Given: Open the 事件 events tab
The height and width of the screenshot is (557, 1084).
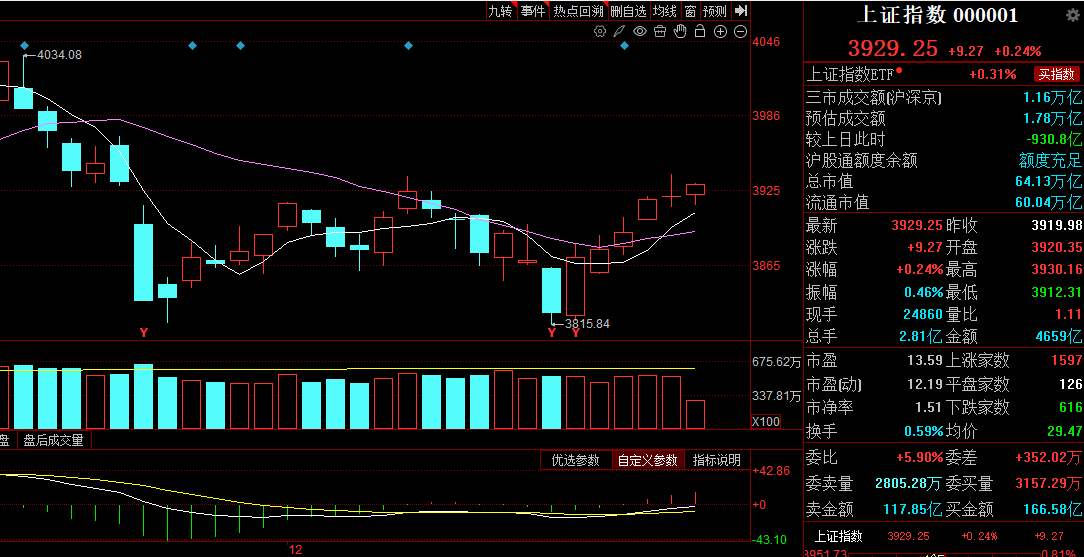Looking at the screenshot, I should point(533,11).
